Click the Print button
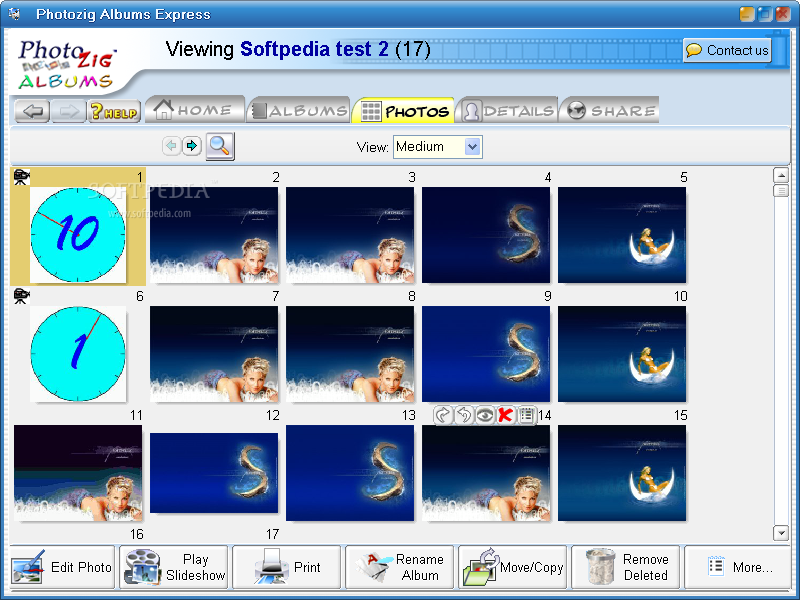This screenshot has height=600, width=800. tap(286, 567)
